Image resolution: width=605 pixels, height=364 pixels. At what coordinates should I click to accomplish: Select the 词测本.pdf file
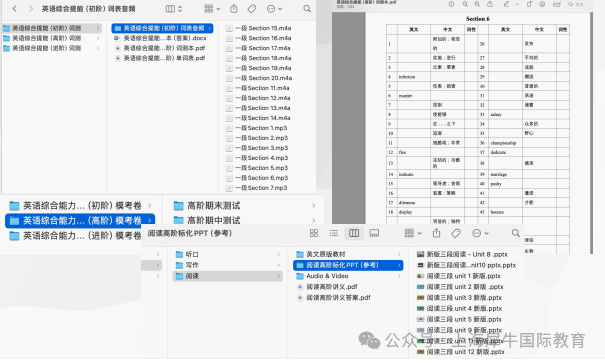point(162,48)
